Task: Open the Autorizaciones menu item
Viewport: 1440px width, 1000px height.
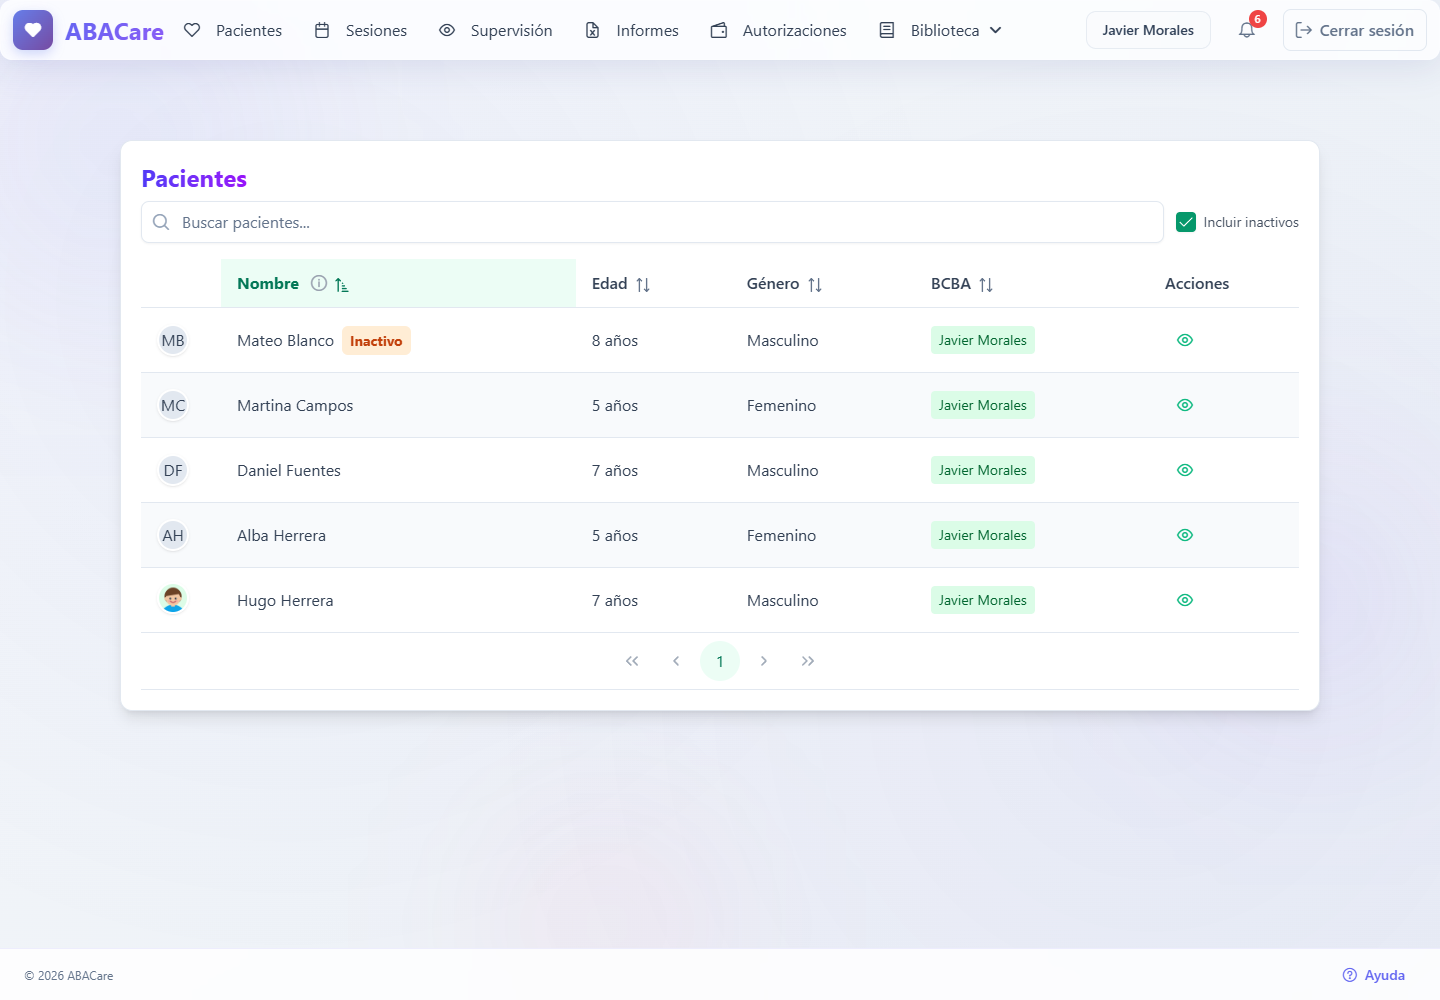Action: 779,30
